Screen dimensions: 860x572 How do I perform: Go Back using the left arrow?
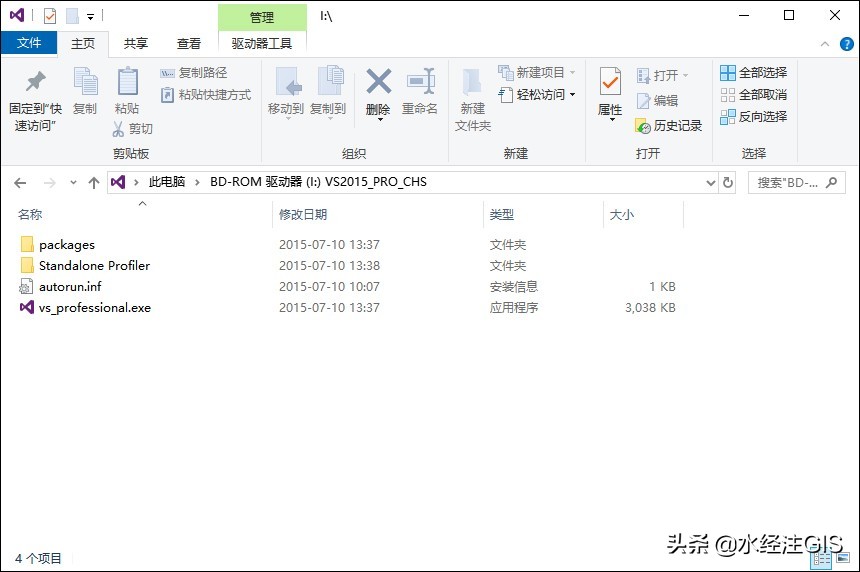(x=20, y=183)
